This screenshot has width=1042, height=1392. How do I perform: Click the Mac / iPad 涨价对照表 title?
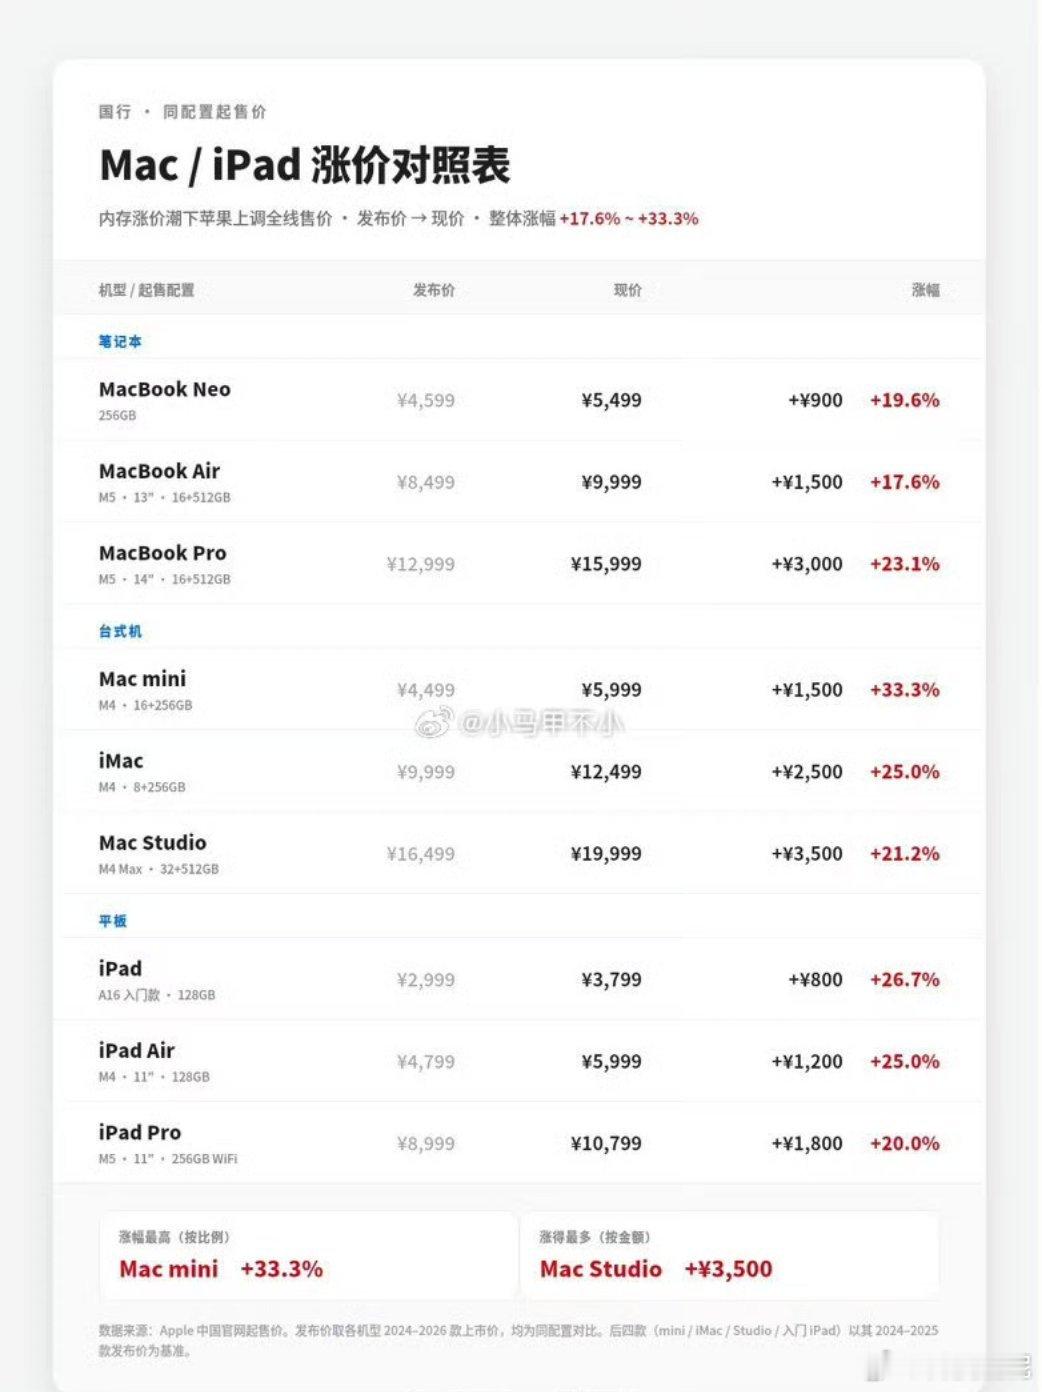point(305,166)
